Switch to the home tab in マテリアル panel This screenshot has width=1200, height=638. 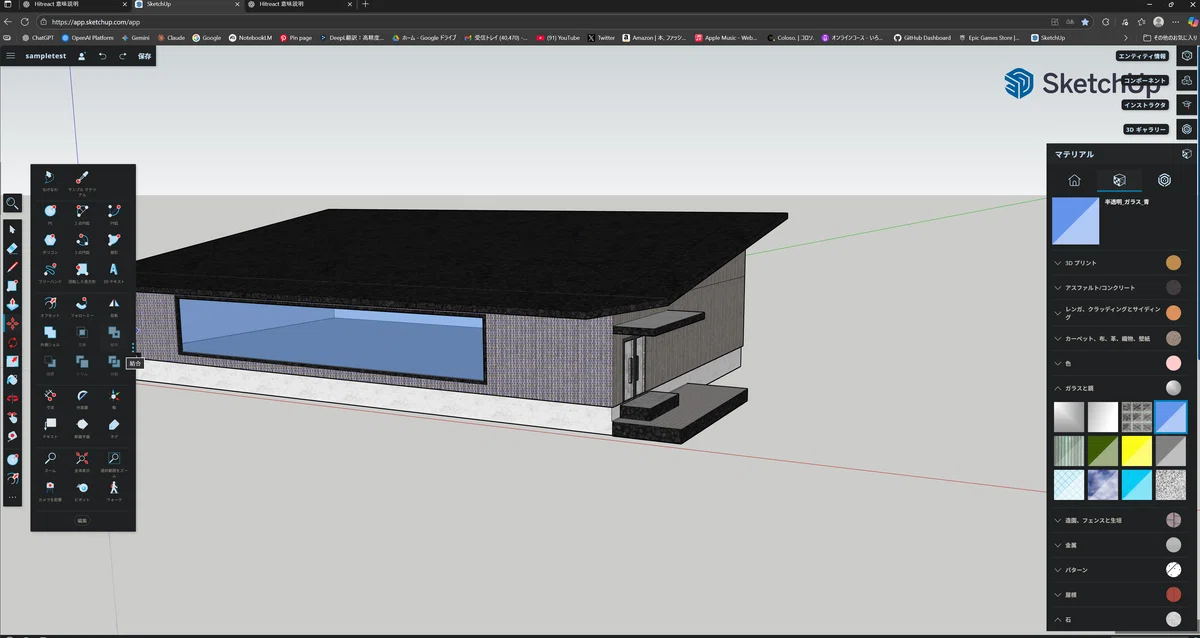[x=1074, y=181]
